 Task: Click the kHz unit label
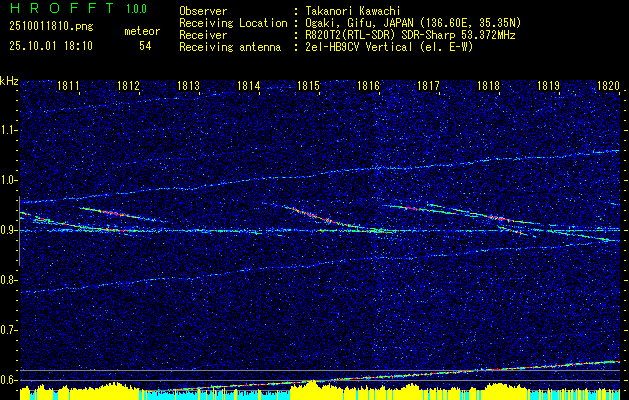point(9,81)
